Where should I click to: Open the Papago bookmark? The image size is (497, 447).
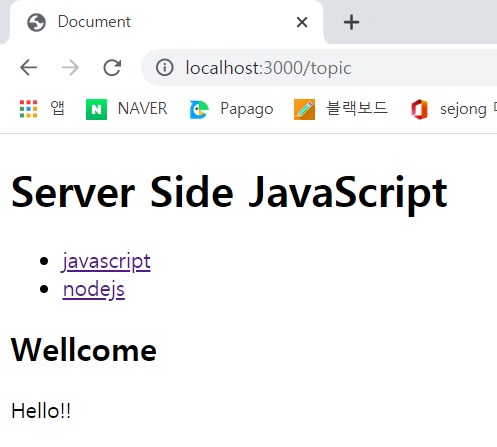tap(232, 109)
